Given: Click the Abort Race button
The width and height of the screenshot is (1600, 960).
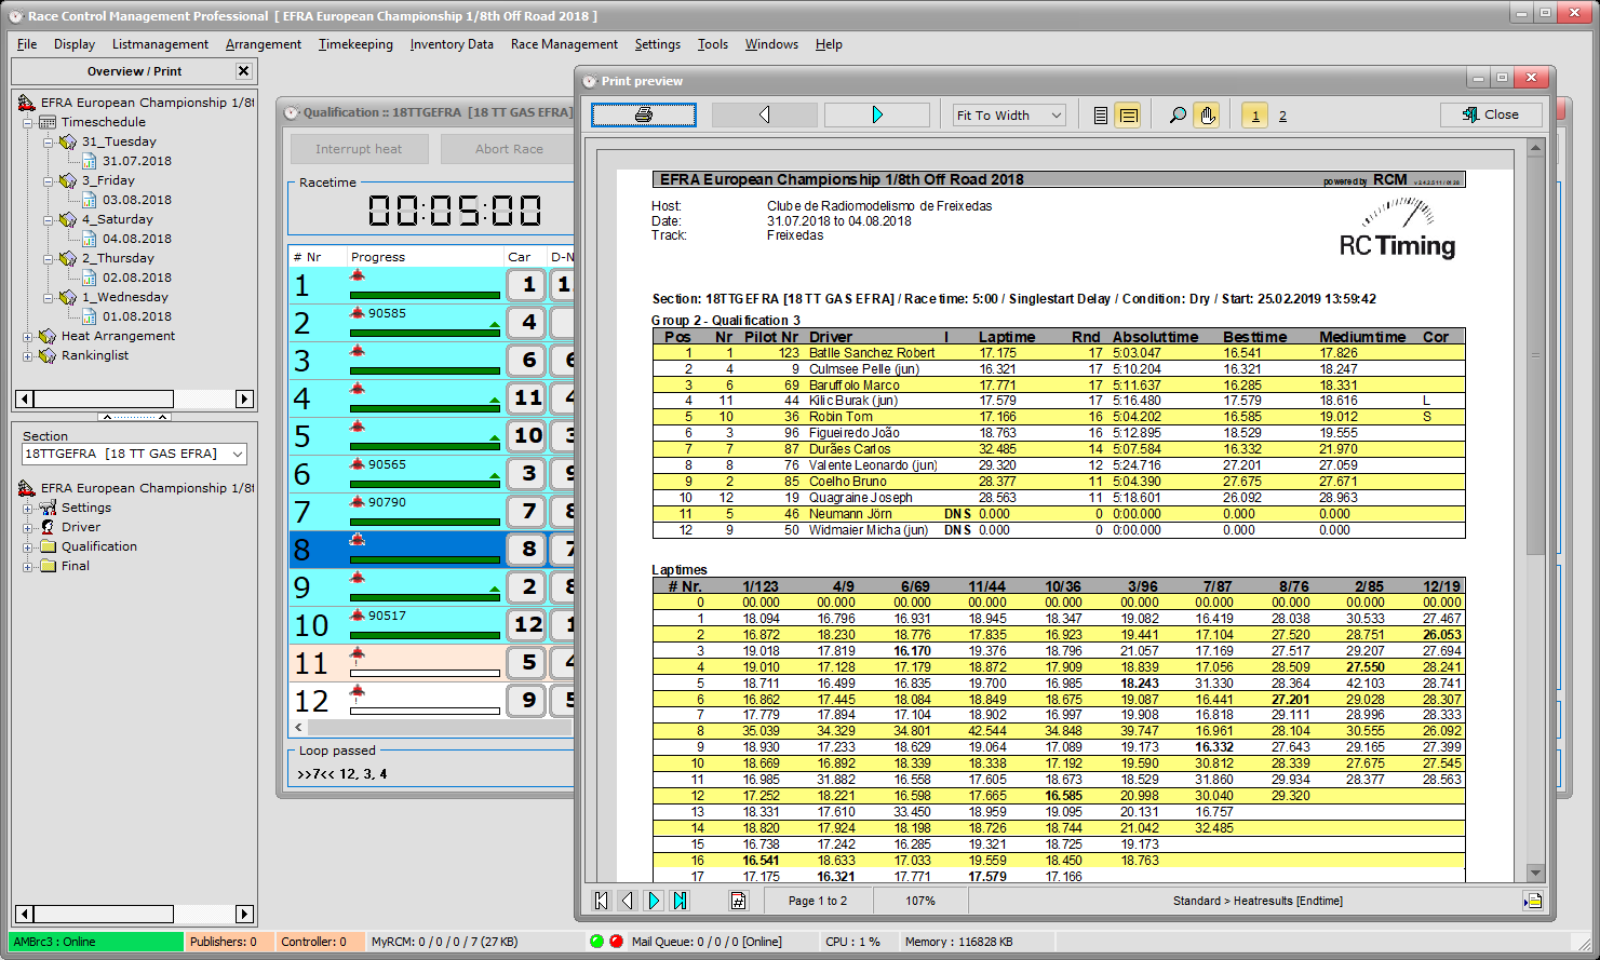Looking at the screenshot, I should [508, 148].
